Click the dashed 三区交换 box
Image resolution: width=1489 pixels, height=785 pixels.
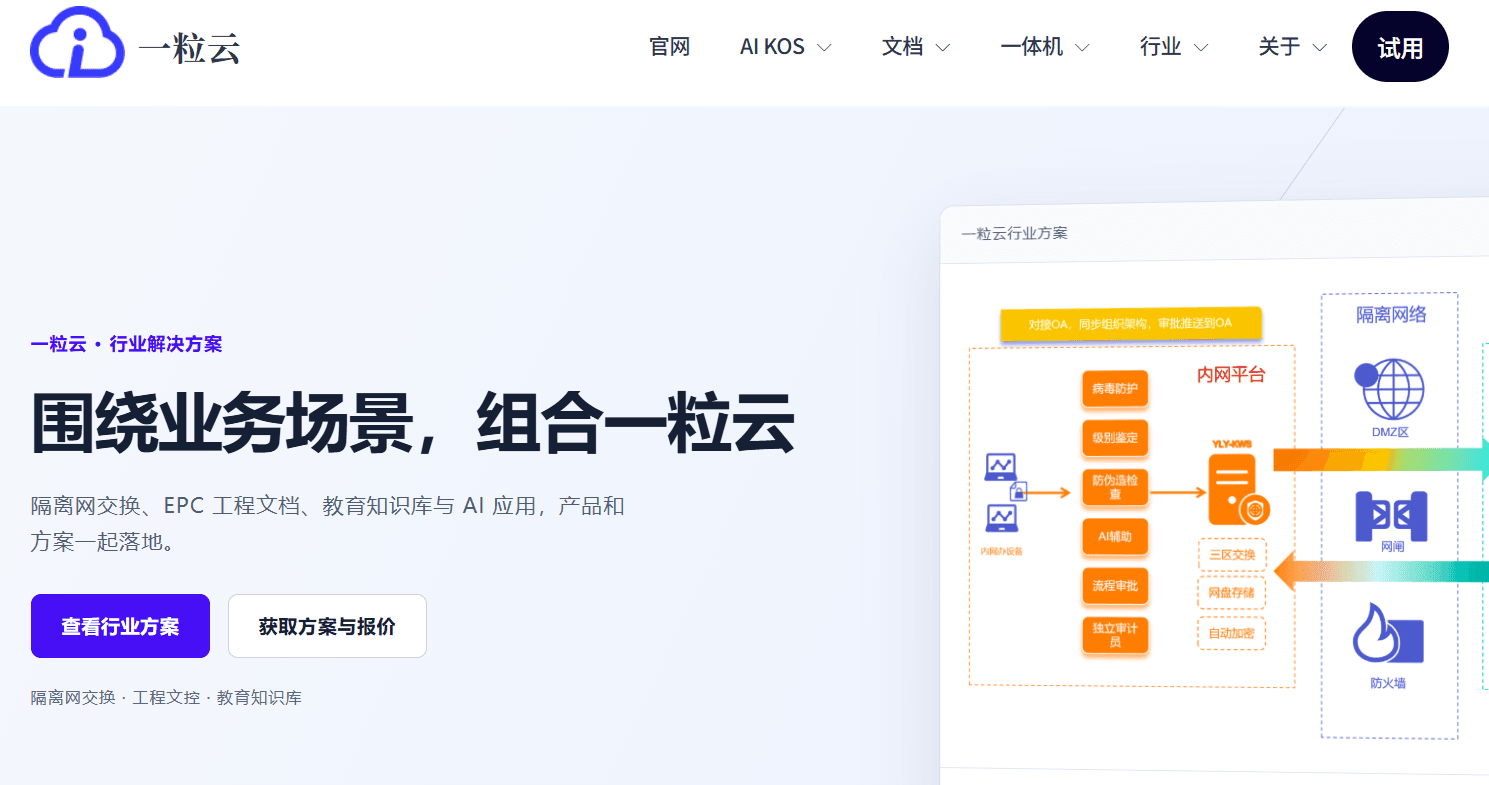1231,555
